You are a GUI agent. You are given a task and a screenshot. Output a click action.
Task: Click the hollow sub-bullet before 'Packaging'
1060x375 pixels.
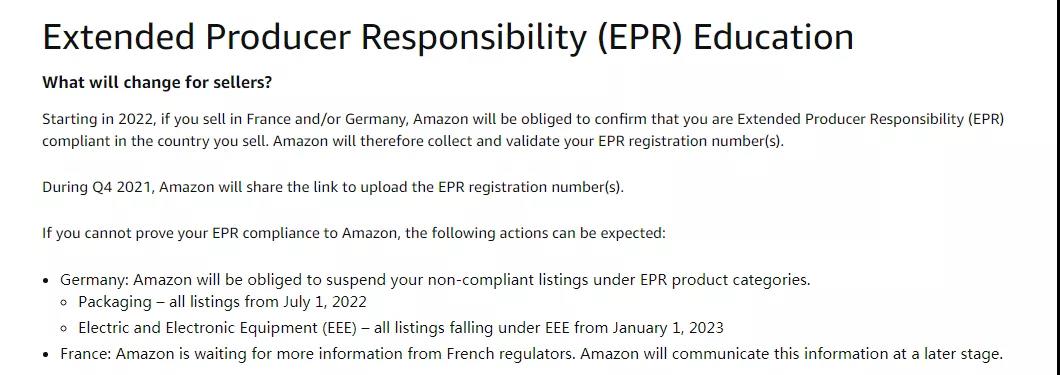click(x=64, y=303)
